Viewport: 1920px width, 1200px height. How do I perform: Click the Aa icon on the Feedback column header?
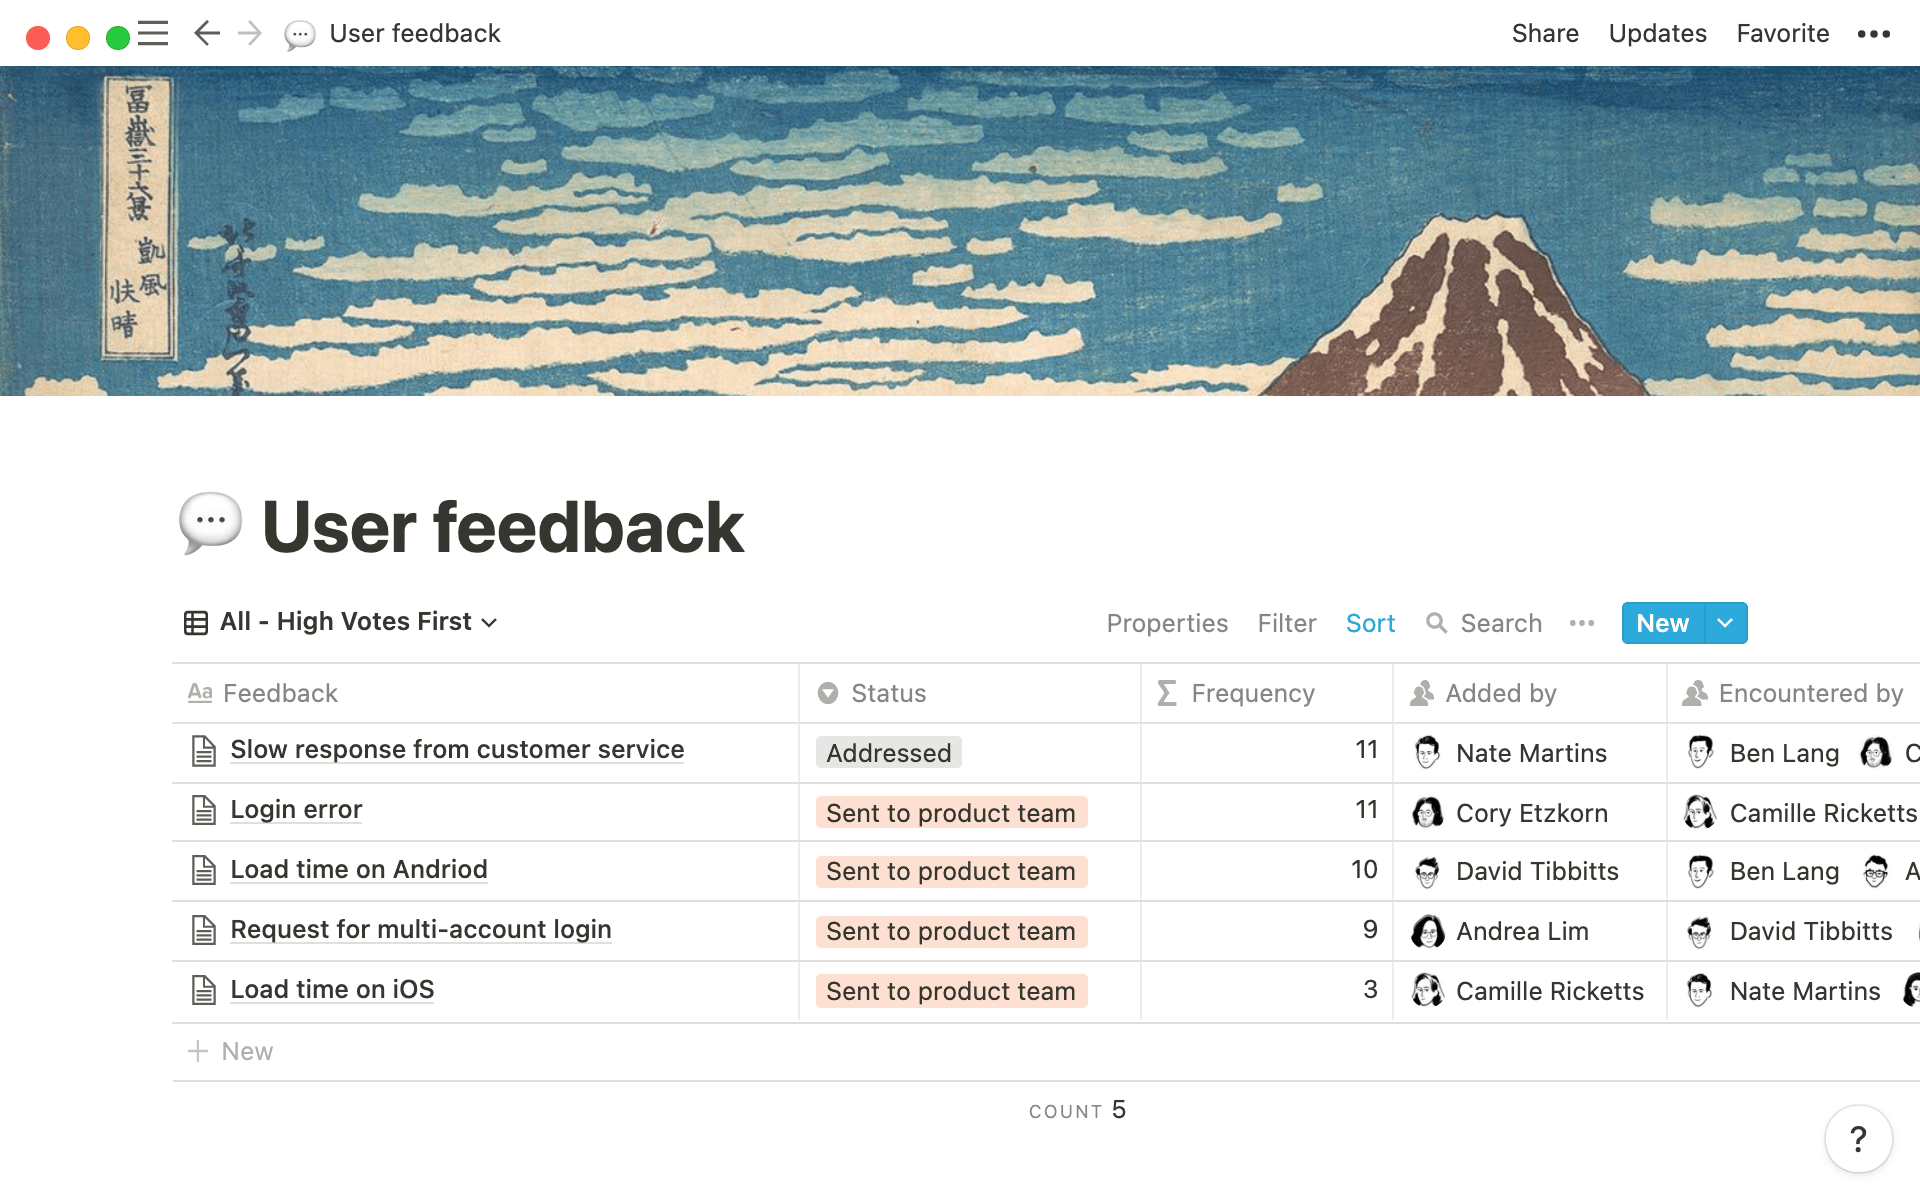coord(201,692)
